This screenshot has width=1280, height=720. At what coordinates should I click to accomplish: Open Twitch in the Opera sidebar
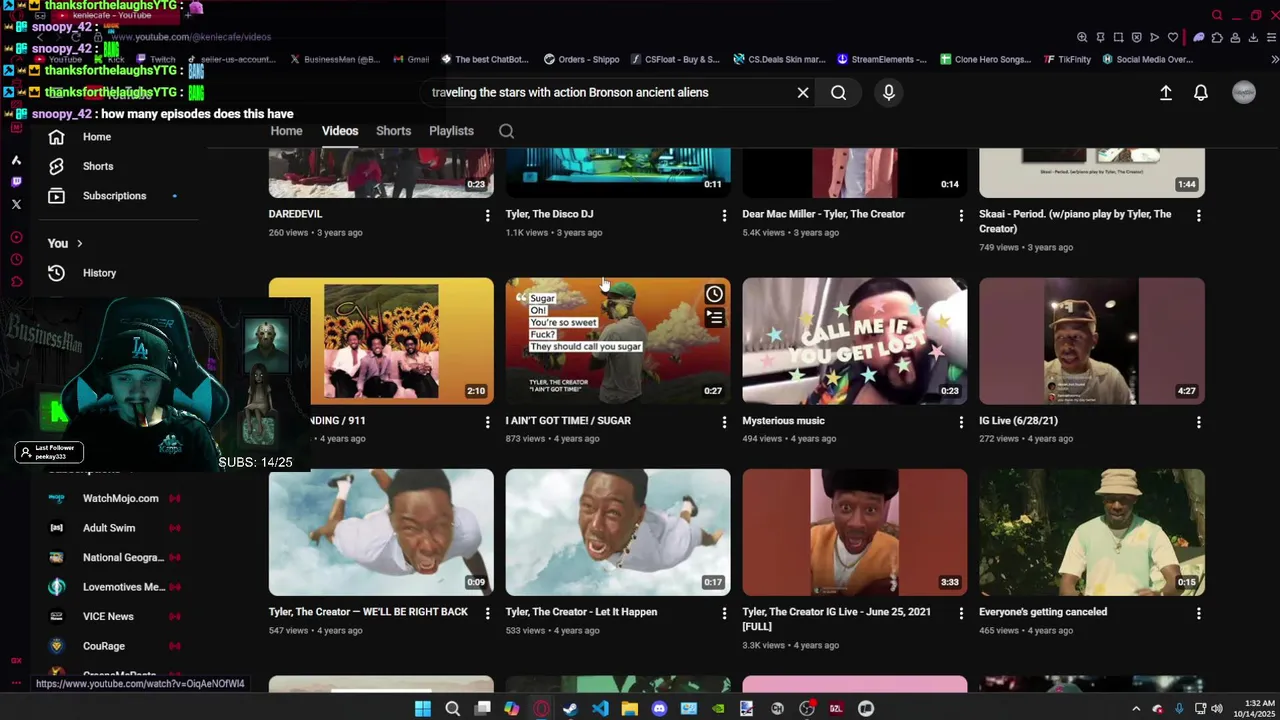click(16, 182)
